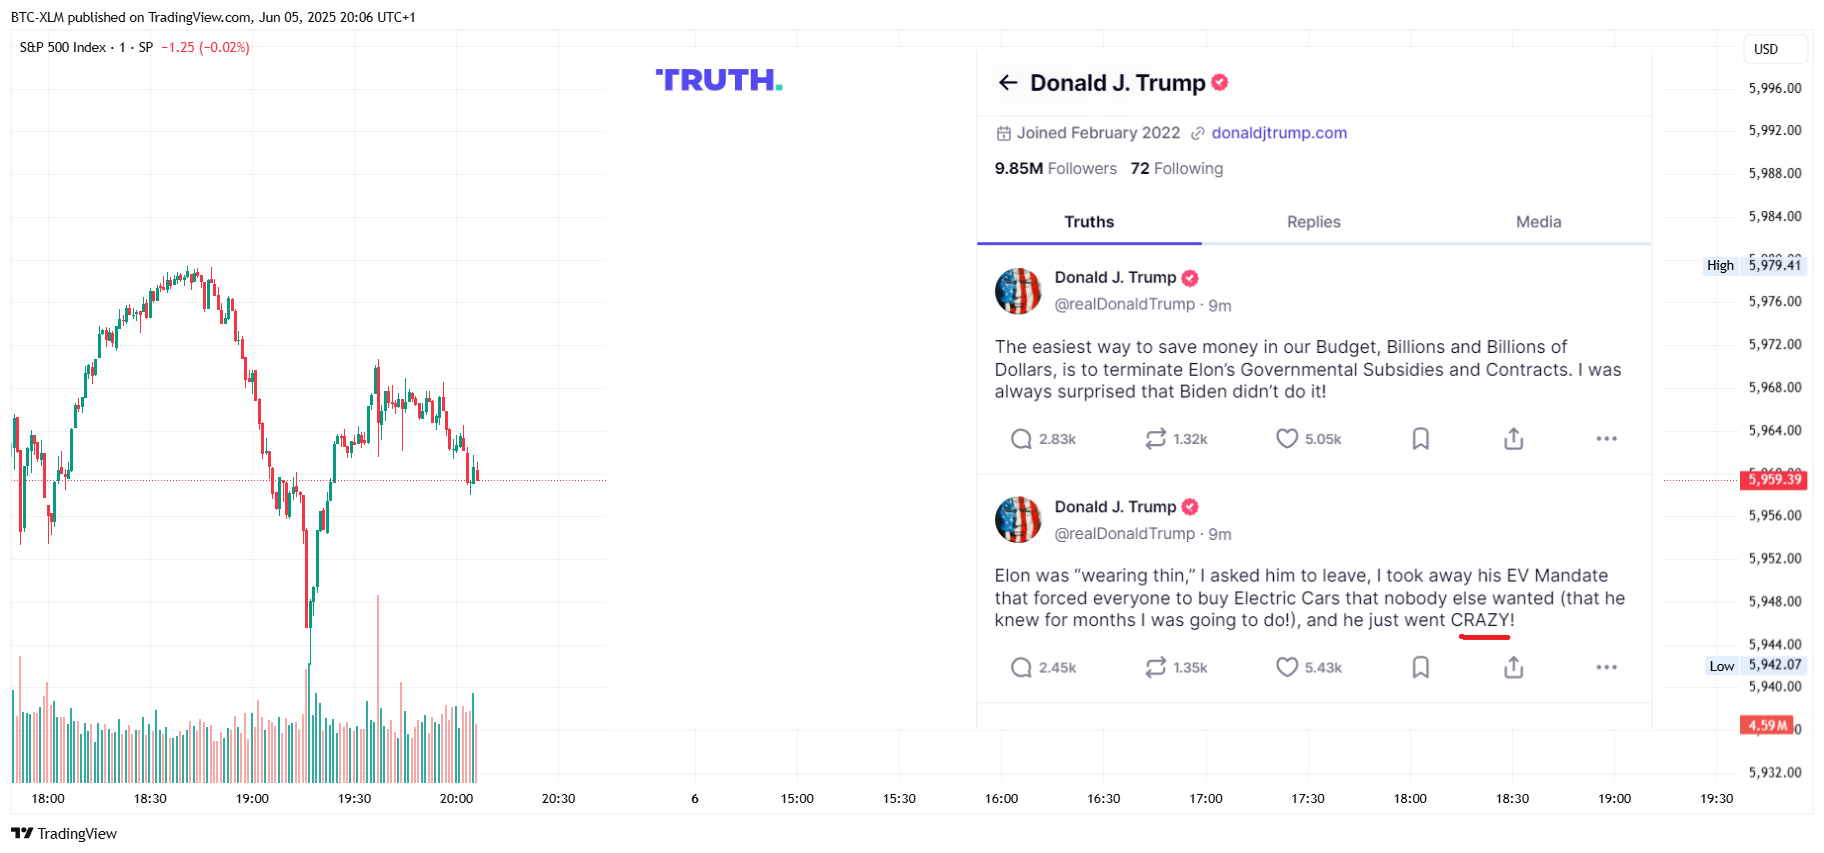Image resolution: width=1824 pixels, height=853 pixels.
Task: Bookmark the Budget subsidies post
Action: [x=1420, y=439]
